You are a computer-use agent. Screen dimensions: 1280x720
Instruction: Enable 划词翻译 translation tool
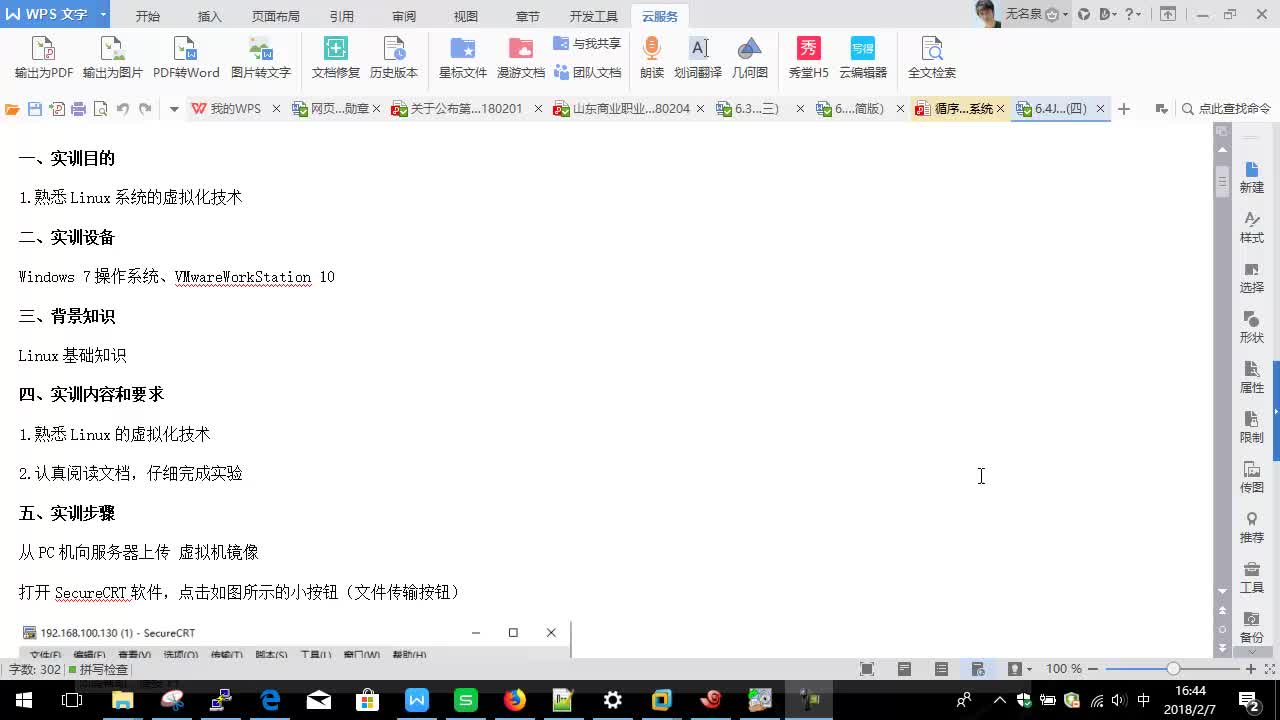click(698, 58)
